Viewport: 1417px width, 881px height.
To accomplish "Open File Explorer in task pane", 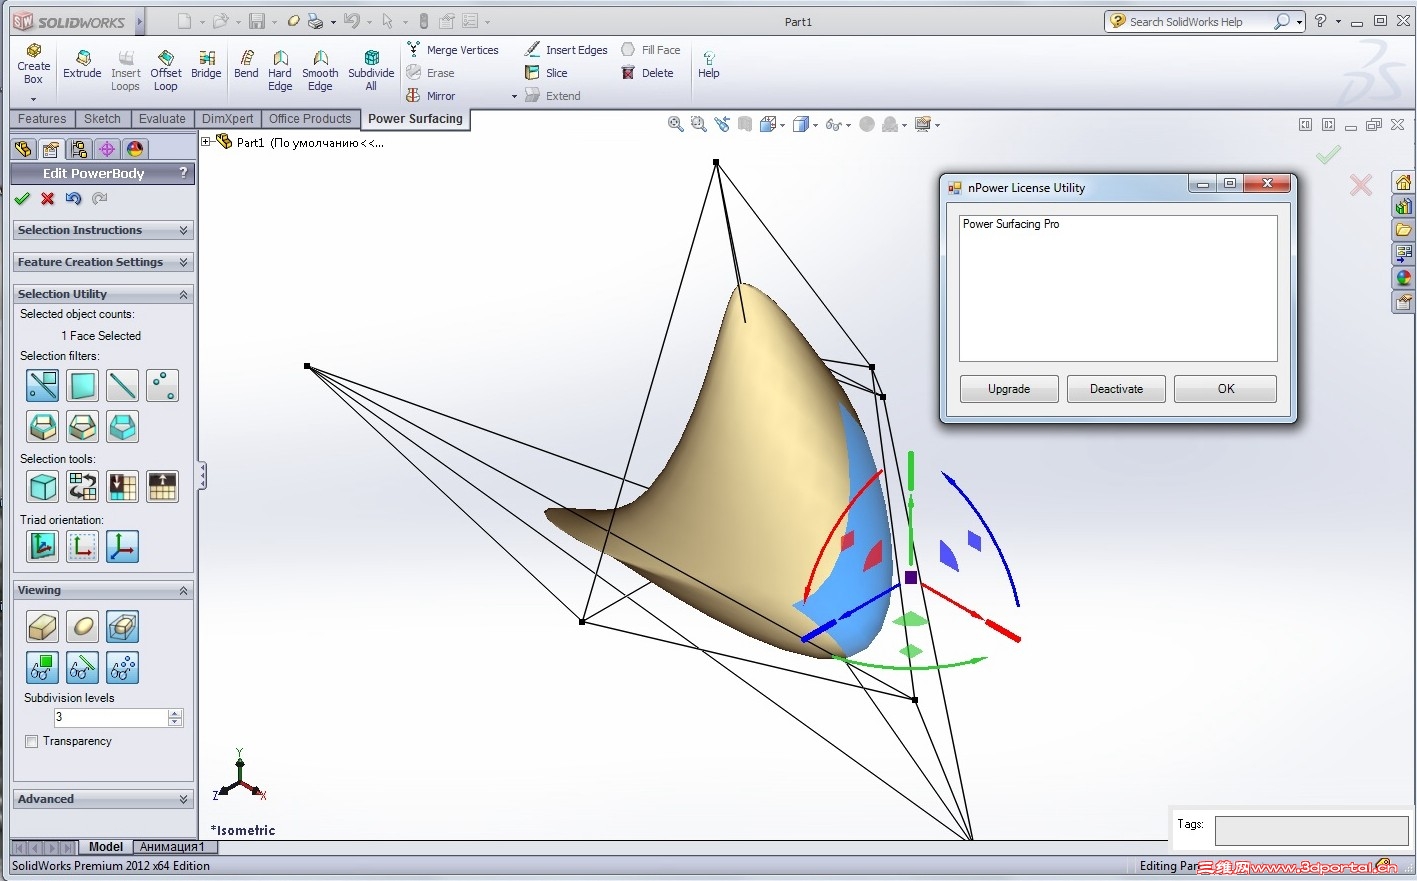I will tap(1404, 230).
